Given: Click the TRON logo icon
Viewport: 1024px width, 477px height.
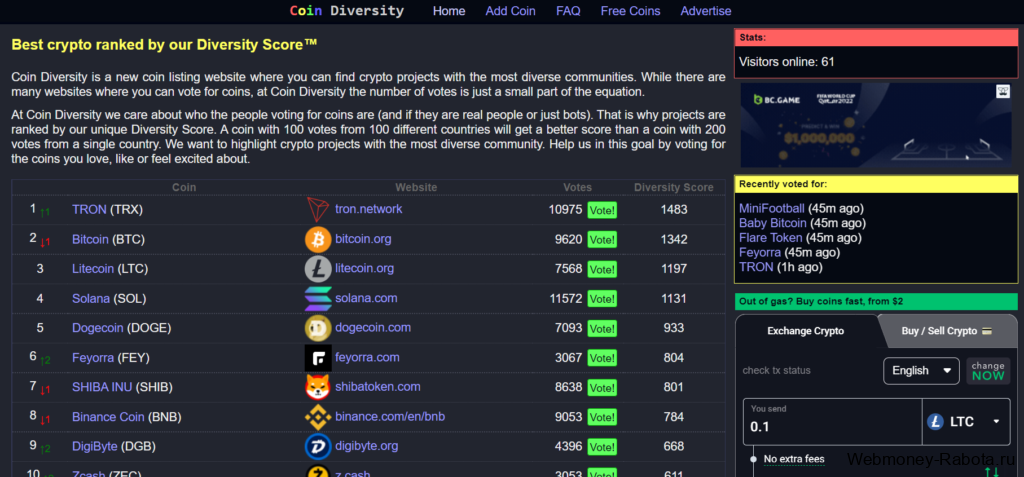Looking at the screenshot, I should (318, 210).
